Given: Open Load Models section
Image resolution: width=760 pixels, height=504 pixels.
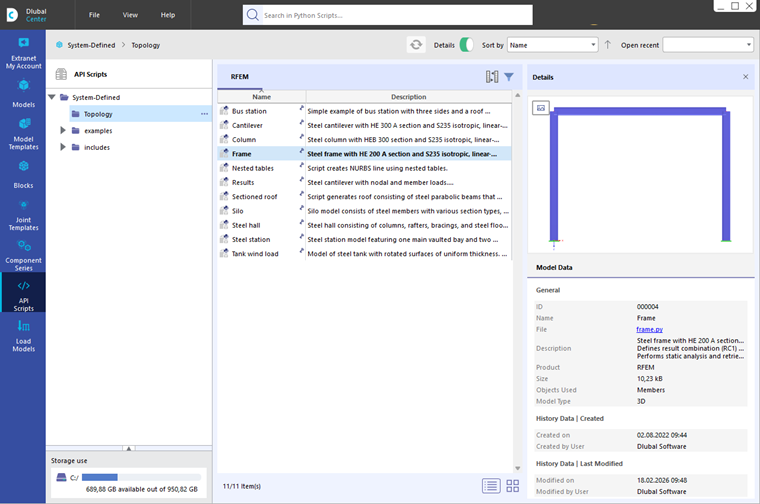Looking at the screenshot, I should (23, 336).
